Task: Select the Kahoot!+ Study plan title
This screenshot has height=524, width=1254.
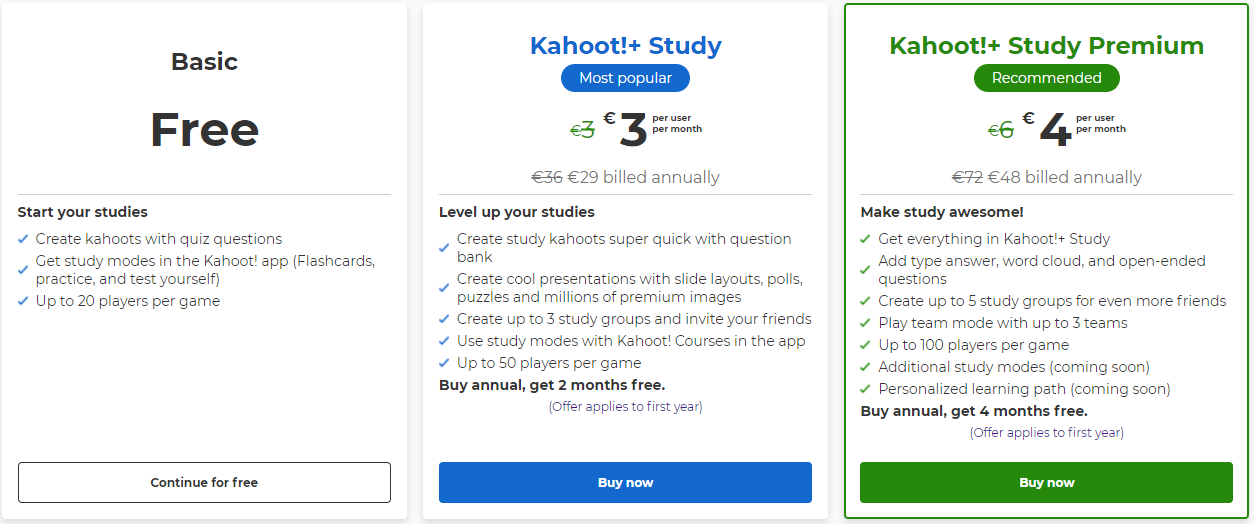Action: click(x=625, y=46)
